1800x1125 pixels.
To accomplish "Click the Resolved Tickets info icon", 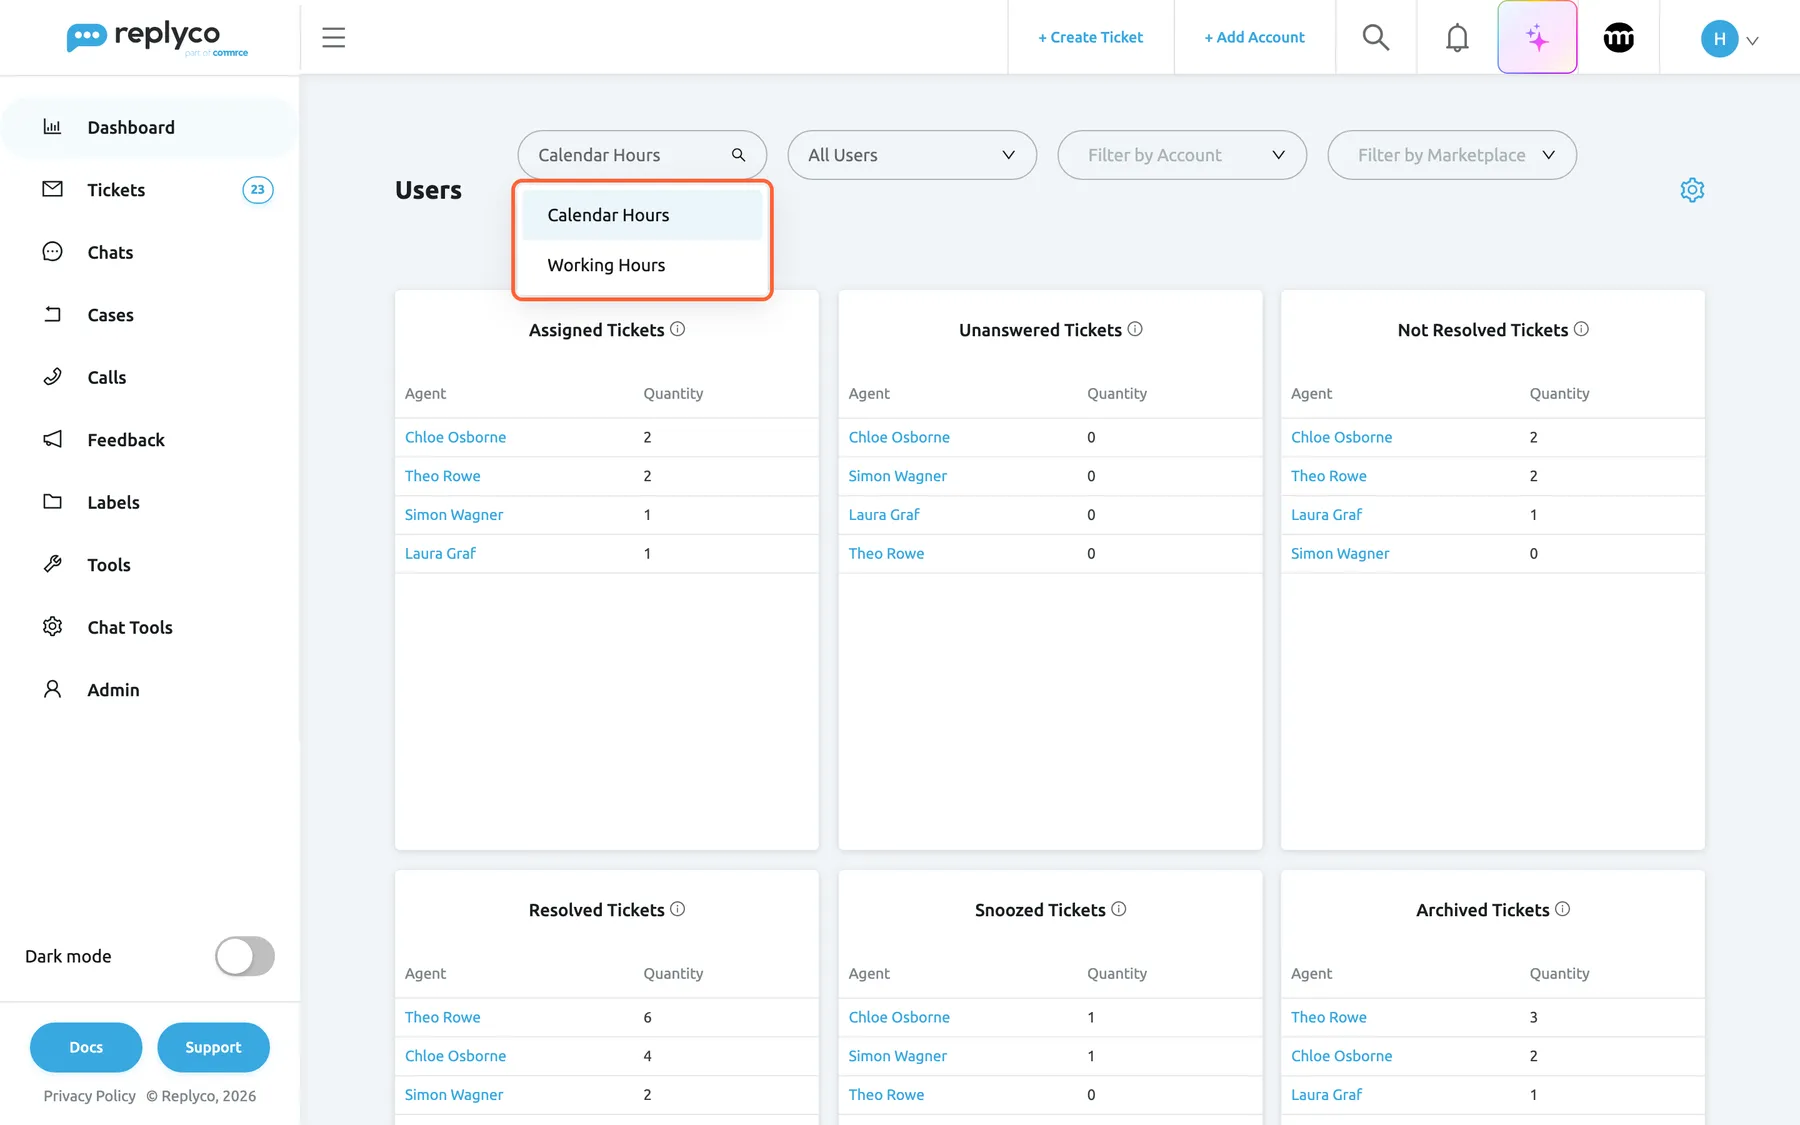I will tap(678, 909).
